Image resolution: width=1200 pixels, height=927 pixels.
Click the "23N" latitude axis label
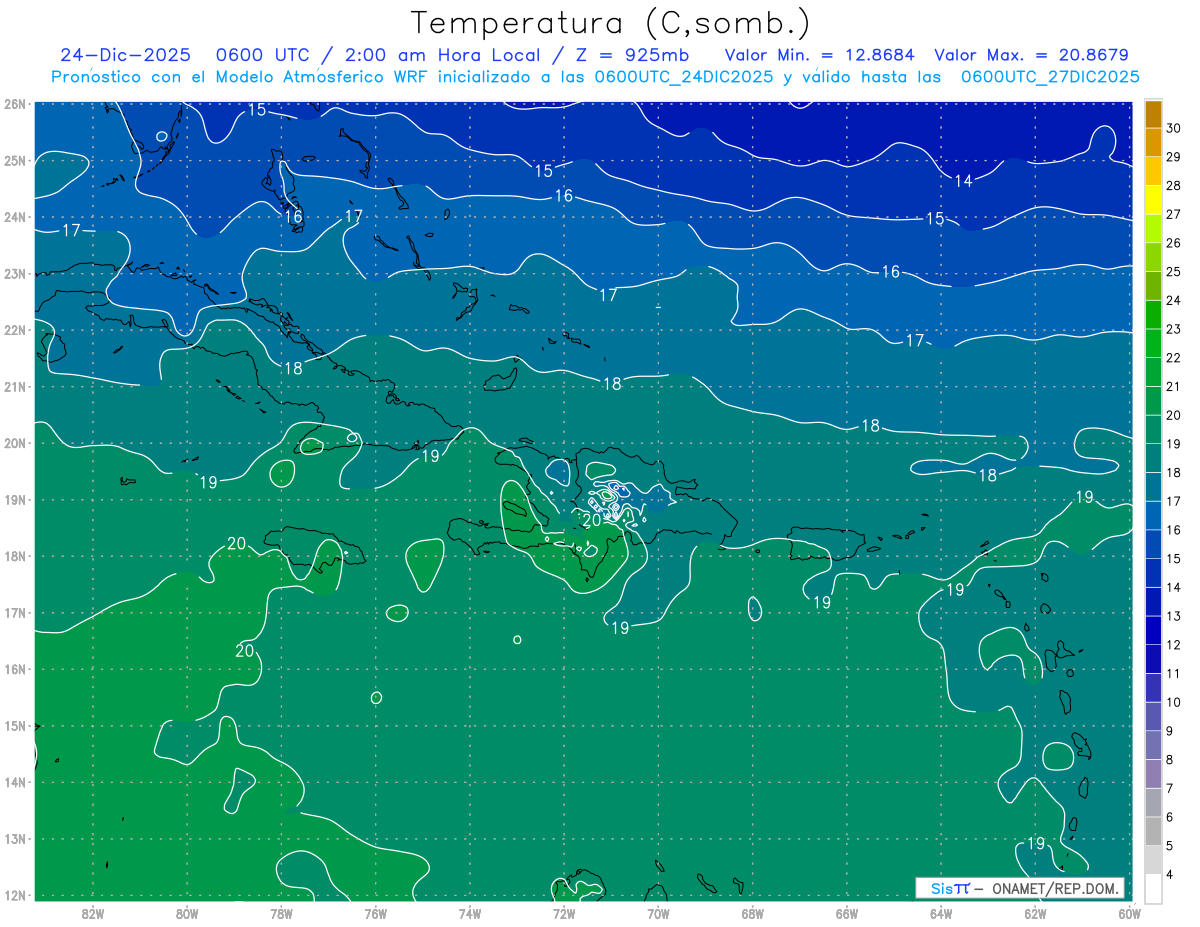14,274
